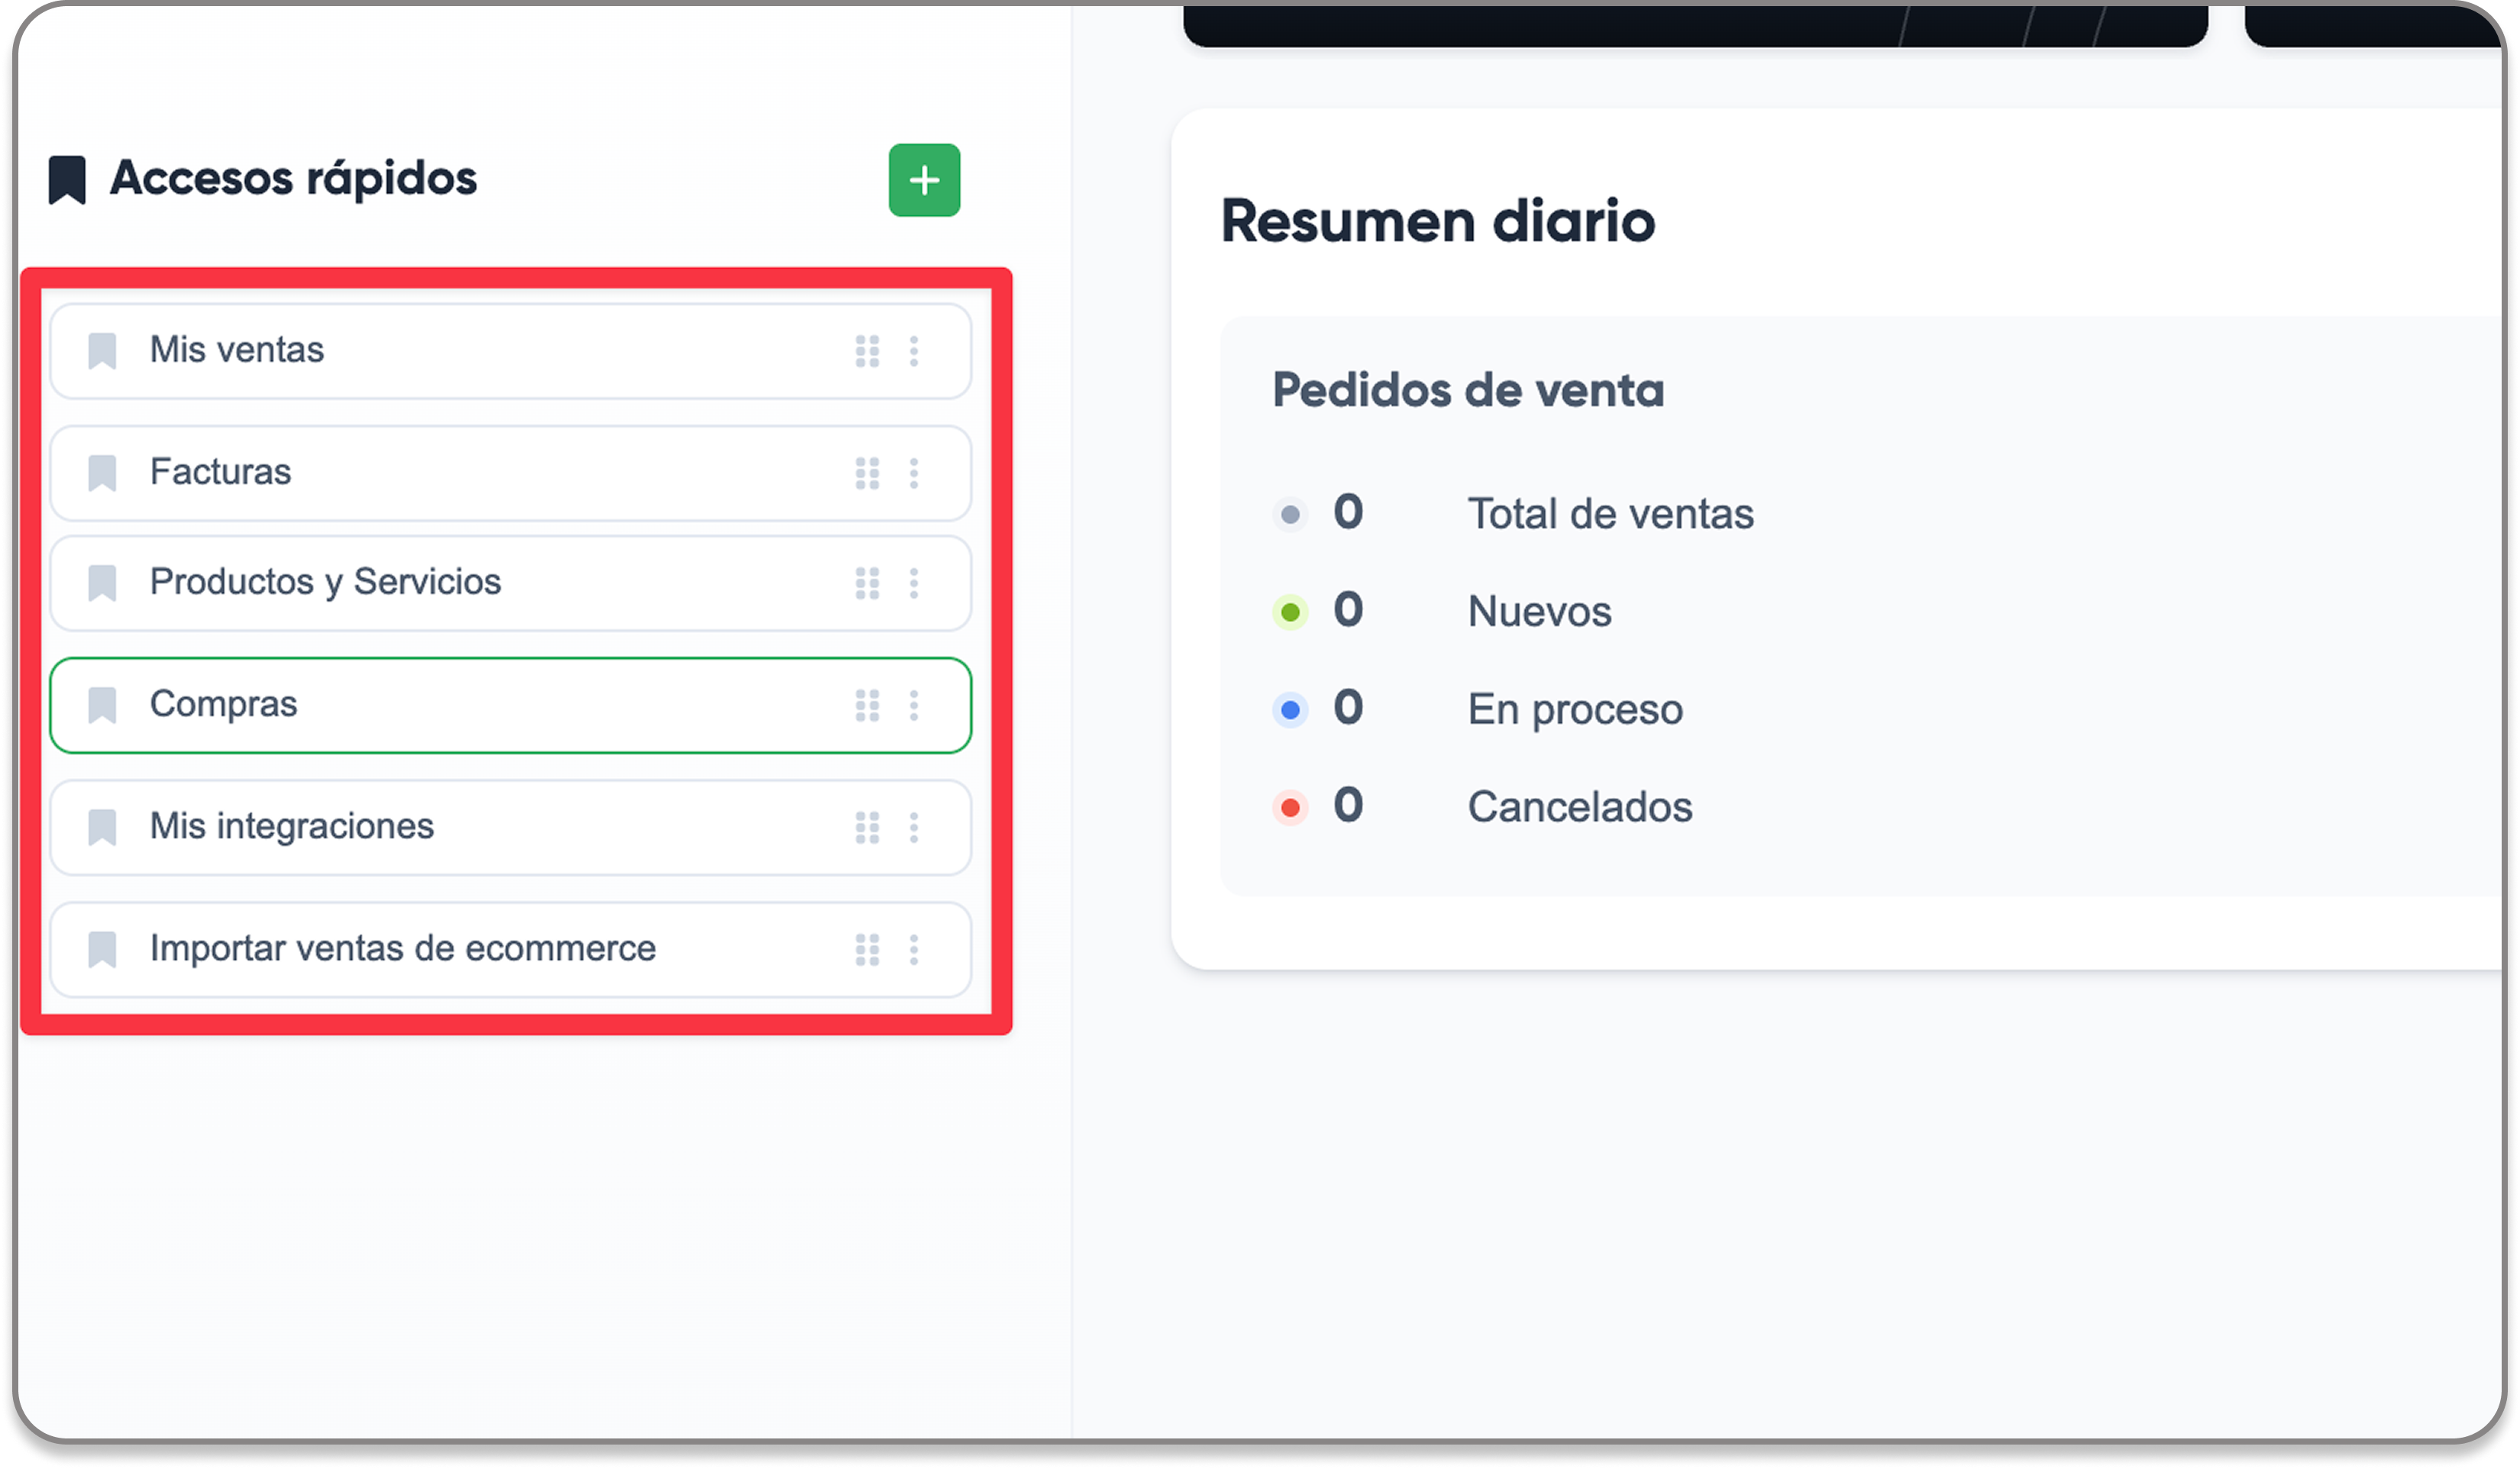
Task: Grab drag handle on Importar ventas de ecommerce
Action: coord(867,949)
